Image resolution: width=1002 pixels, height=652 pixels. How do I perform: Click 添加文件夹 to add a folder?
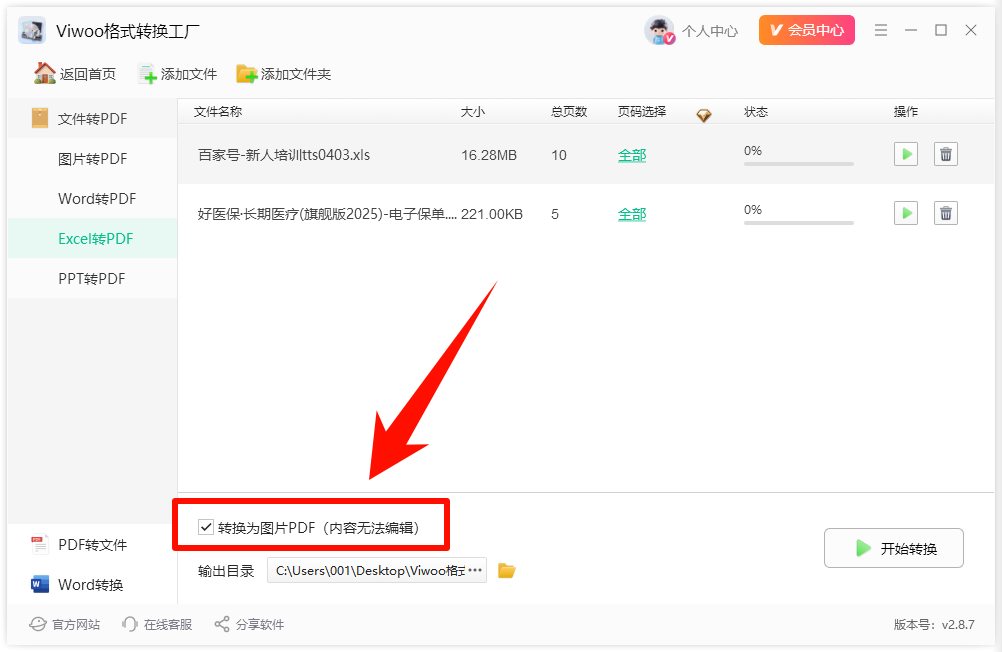[x=283, y=74]
